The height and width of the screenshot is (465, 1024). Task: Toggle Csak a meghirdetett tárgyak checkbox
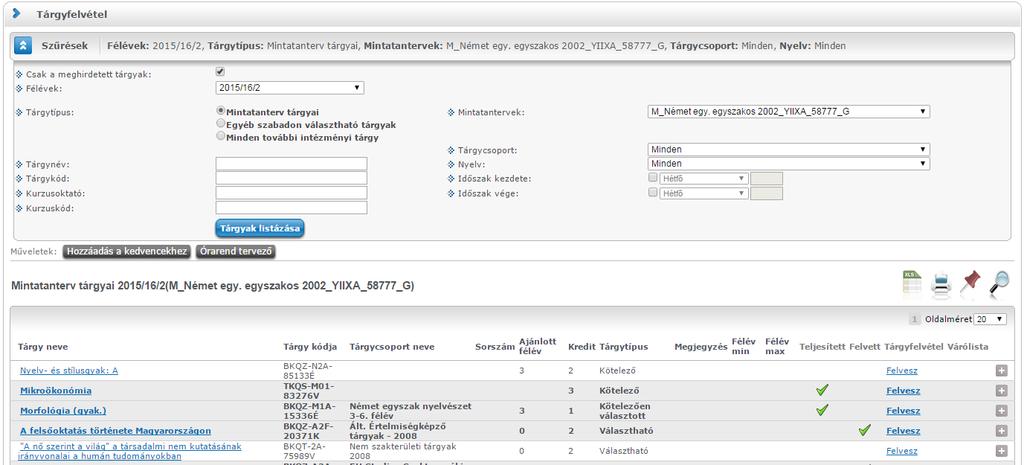(220, 72)
